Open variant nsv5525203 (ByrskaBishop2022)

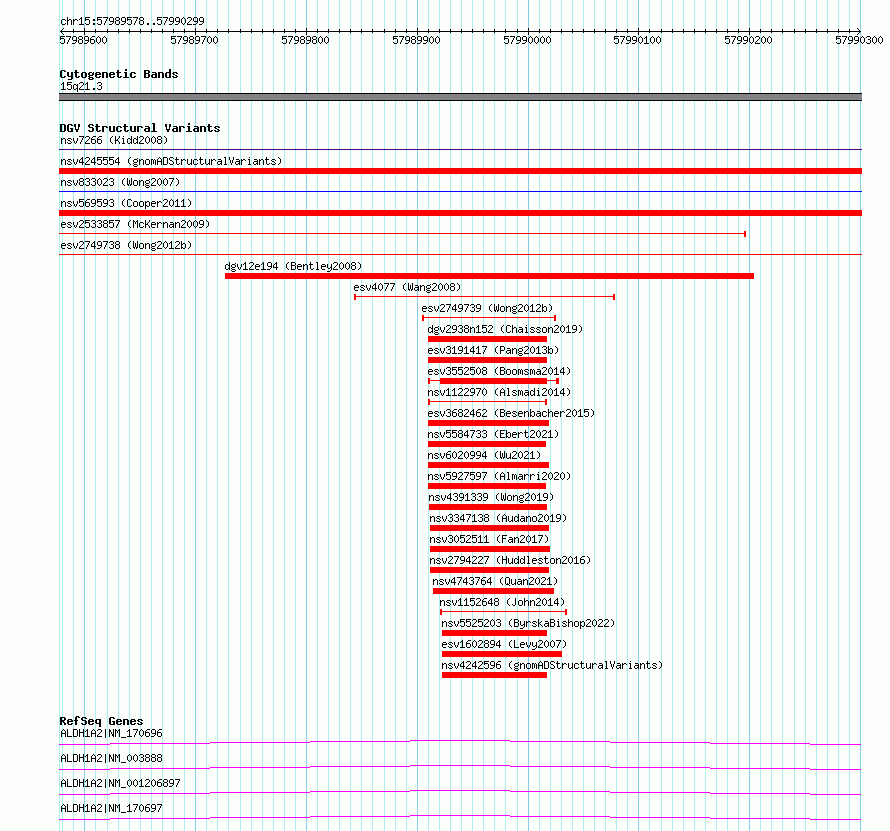click(x=528, y=623)
